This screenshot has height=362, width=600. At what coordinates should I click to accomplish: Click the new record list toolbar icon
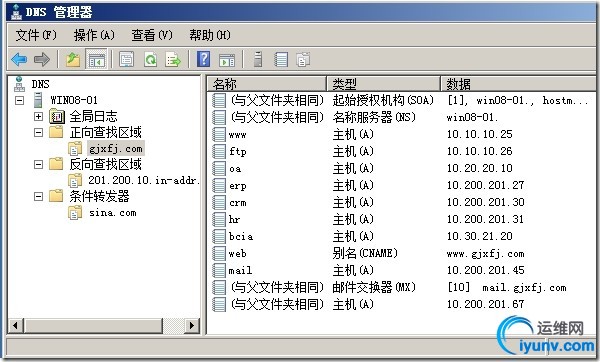pos(281,59)
